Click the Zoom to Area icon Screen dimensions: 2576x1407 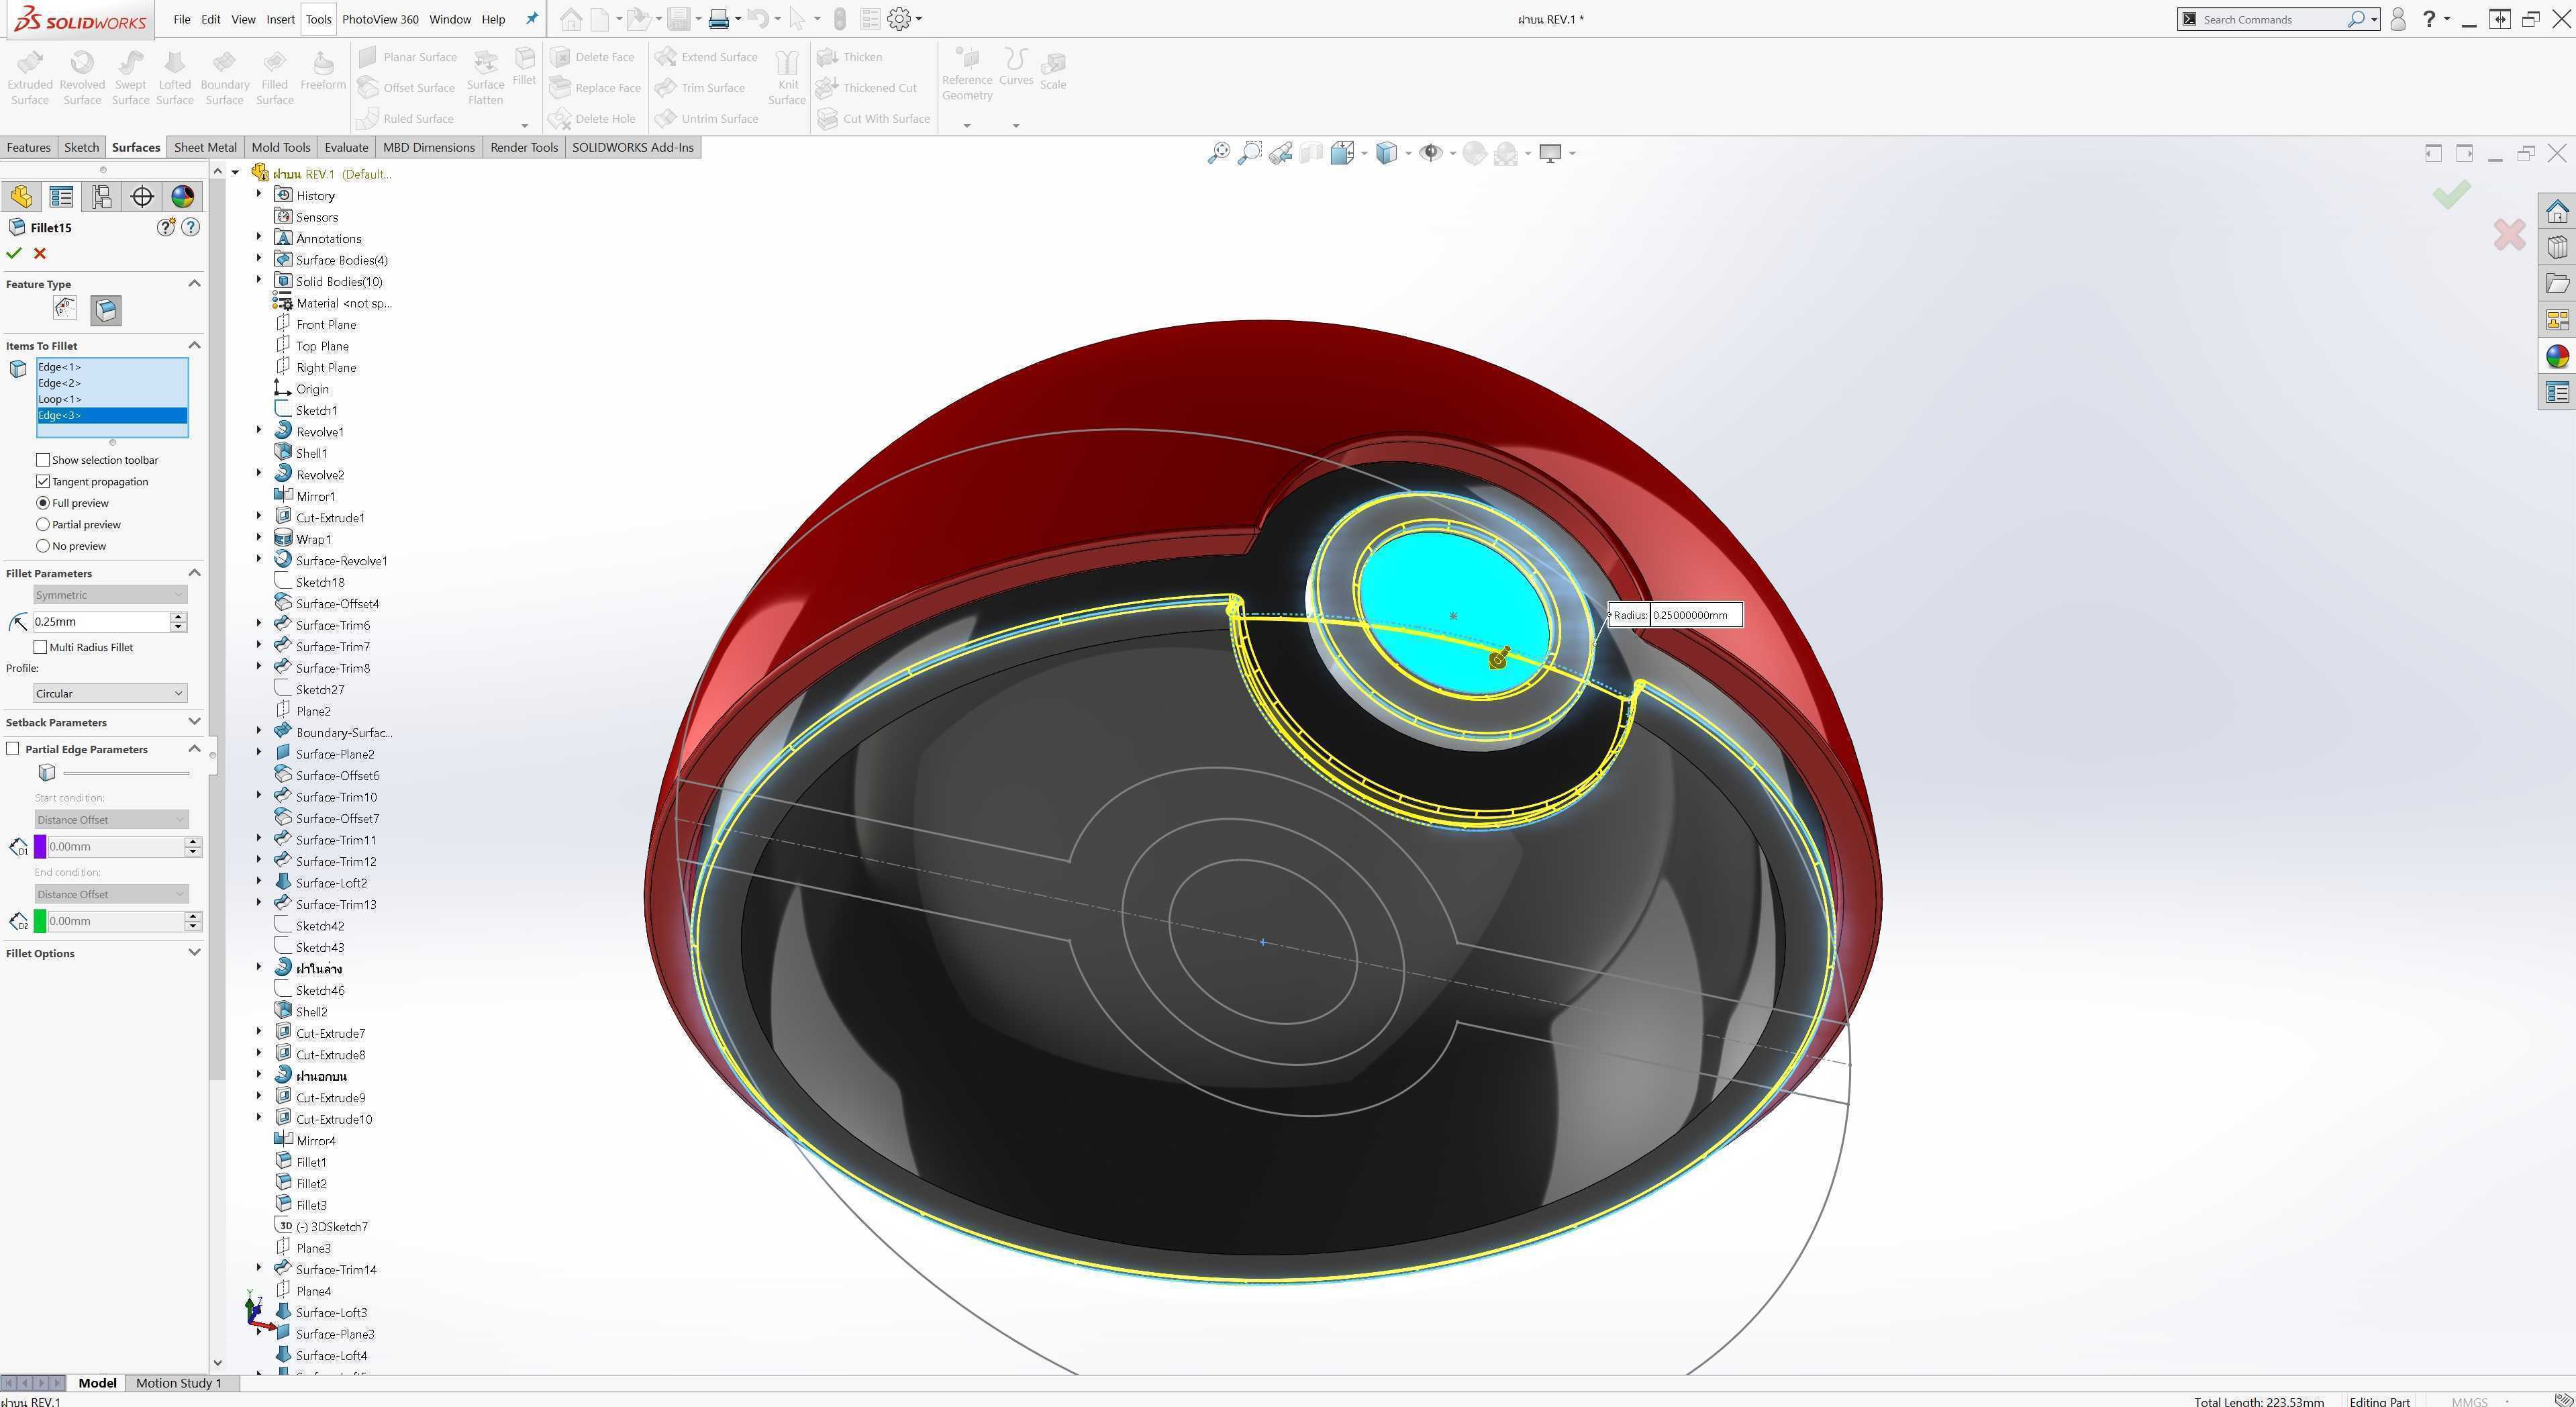[1249, 153]
